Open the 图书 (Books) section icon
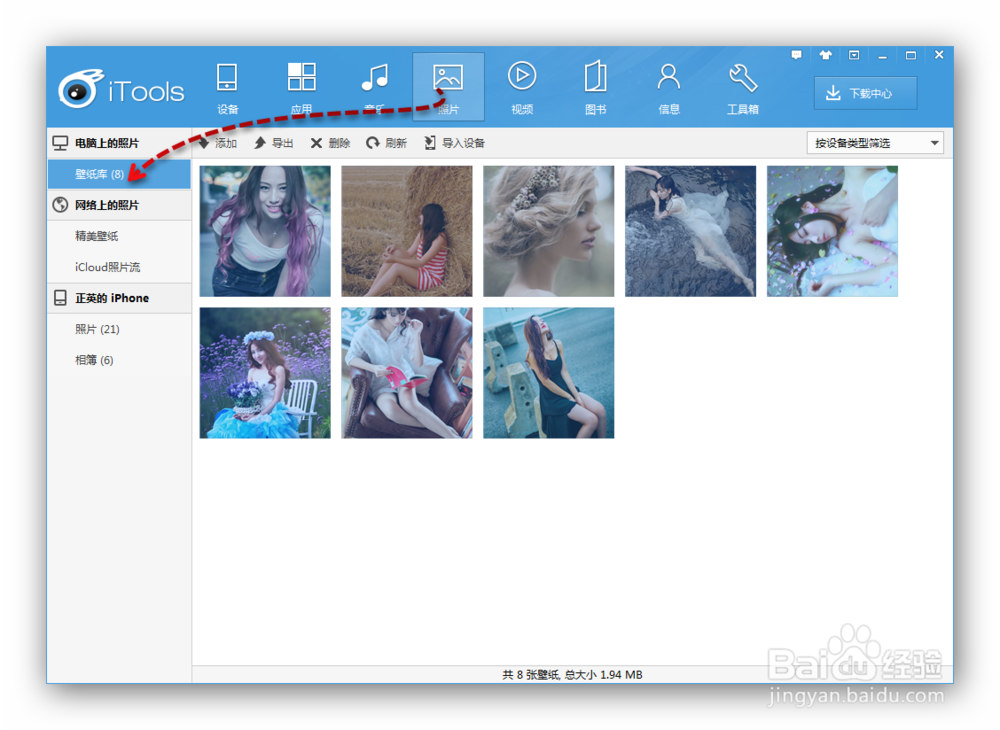 coord(595,86)
